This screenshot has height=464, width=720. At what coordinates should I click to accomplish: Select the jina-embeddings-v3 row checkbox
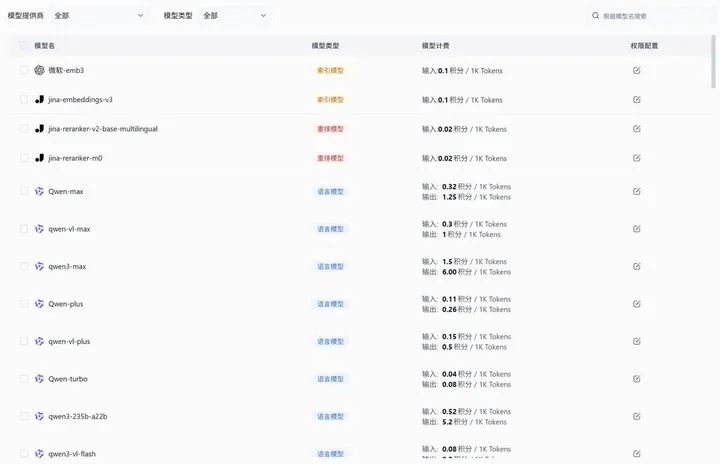(x=24, y=100)
